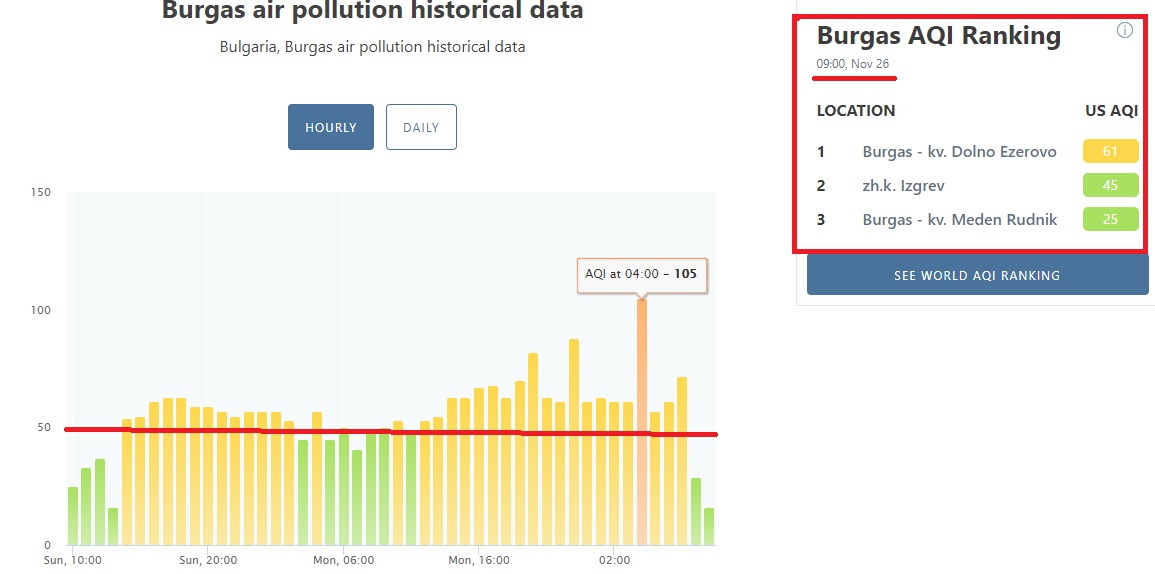This screenshot has width=1155, height=574.
Task: Click the Mon, 06:00 axis label
Action: pyautogui.click(x=343, y=560)
